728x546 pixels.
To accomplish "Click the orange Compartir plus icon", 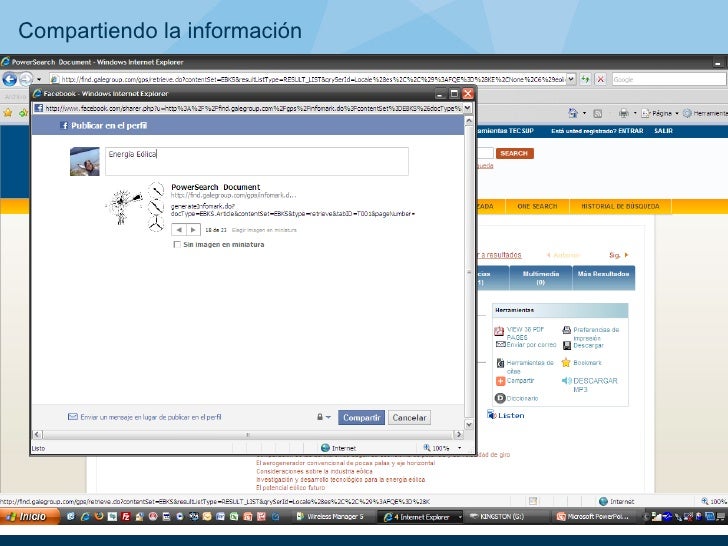I will tap(500, 381).
